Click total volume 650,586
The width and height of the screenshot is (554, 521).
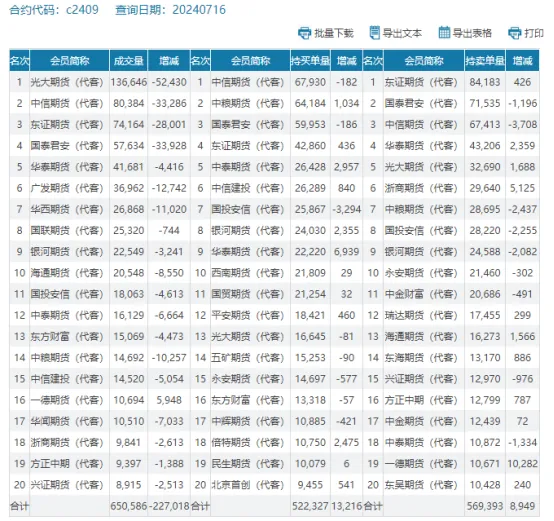click(x=129, y=506)
